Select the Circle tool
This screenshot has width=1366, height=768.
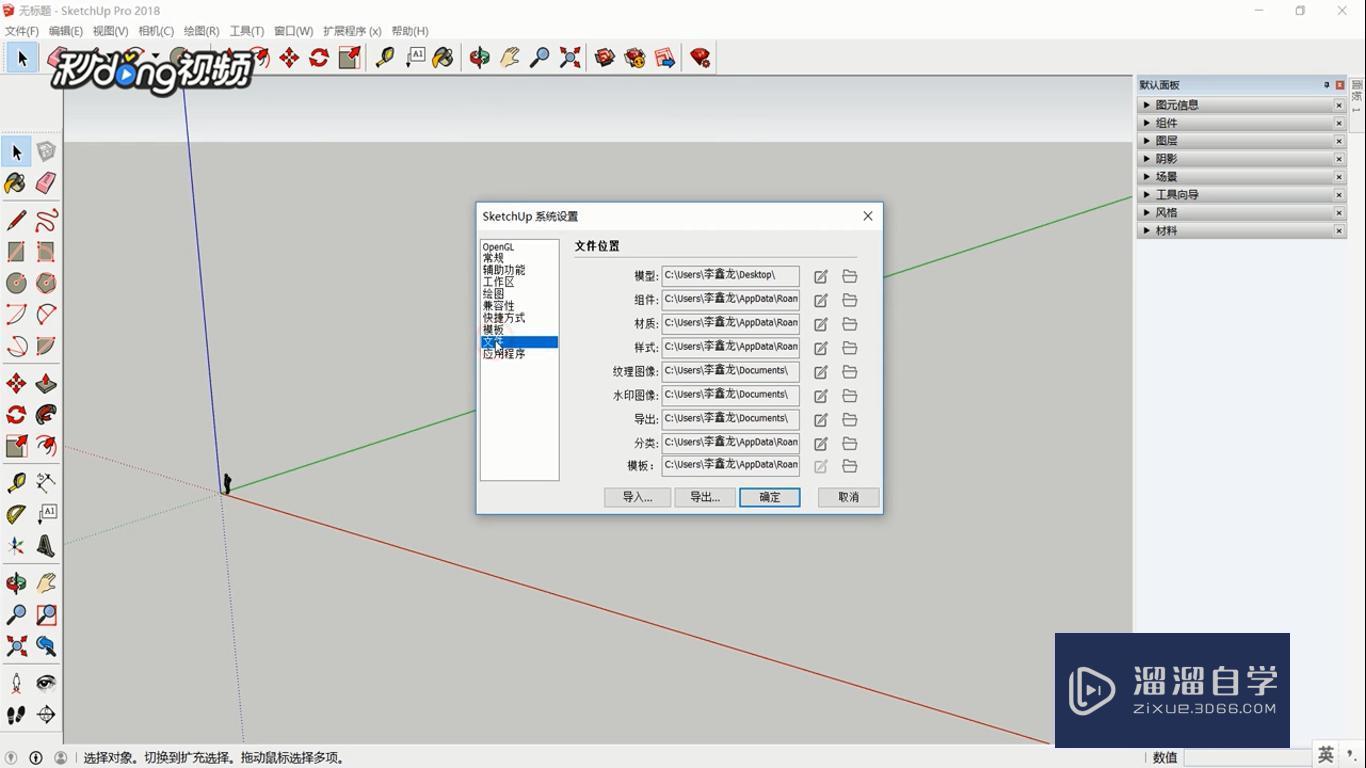coord(16,283)
